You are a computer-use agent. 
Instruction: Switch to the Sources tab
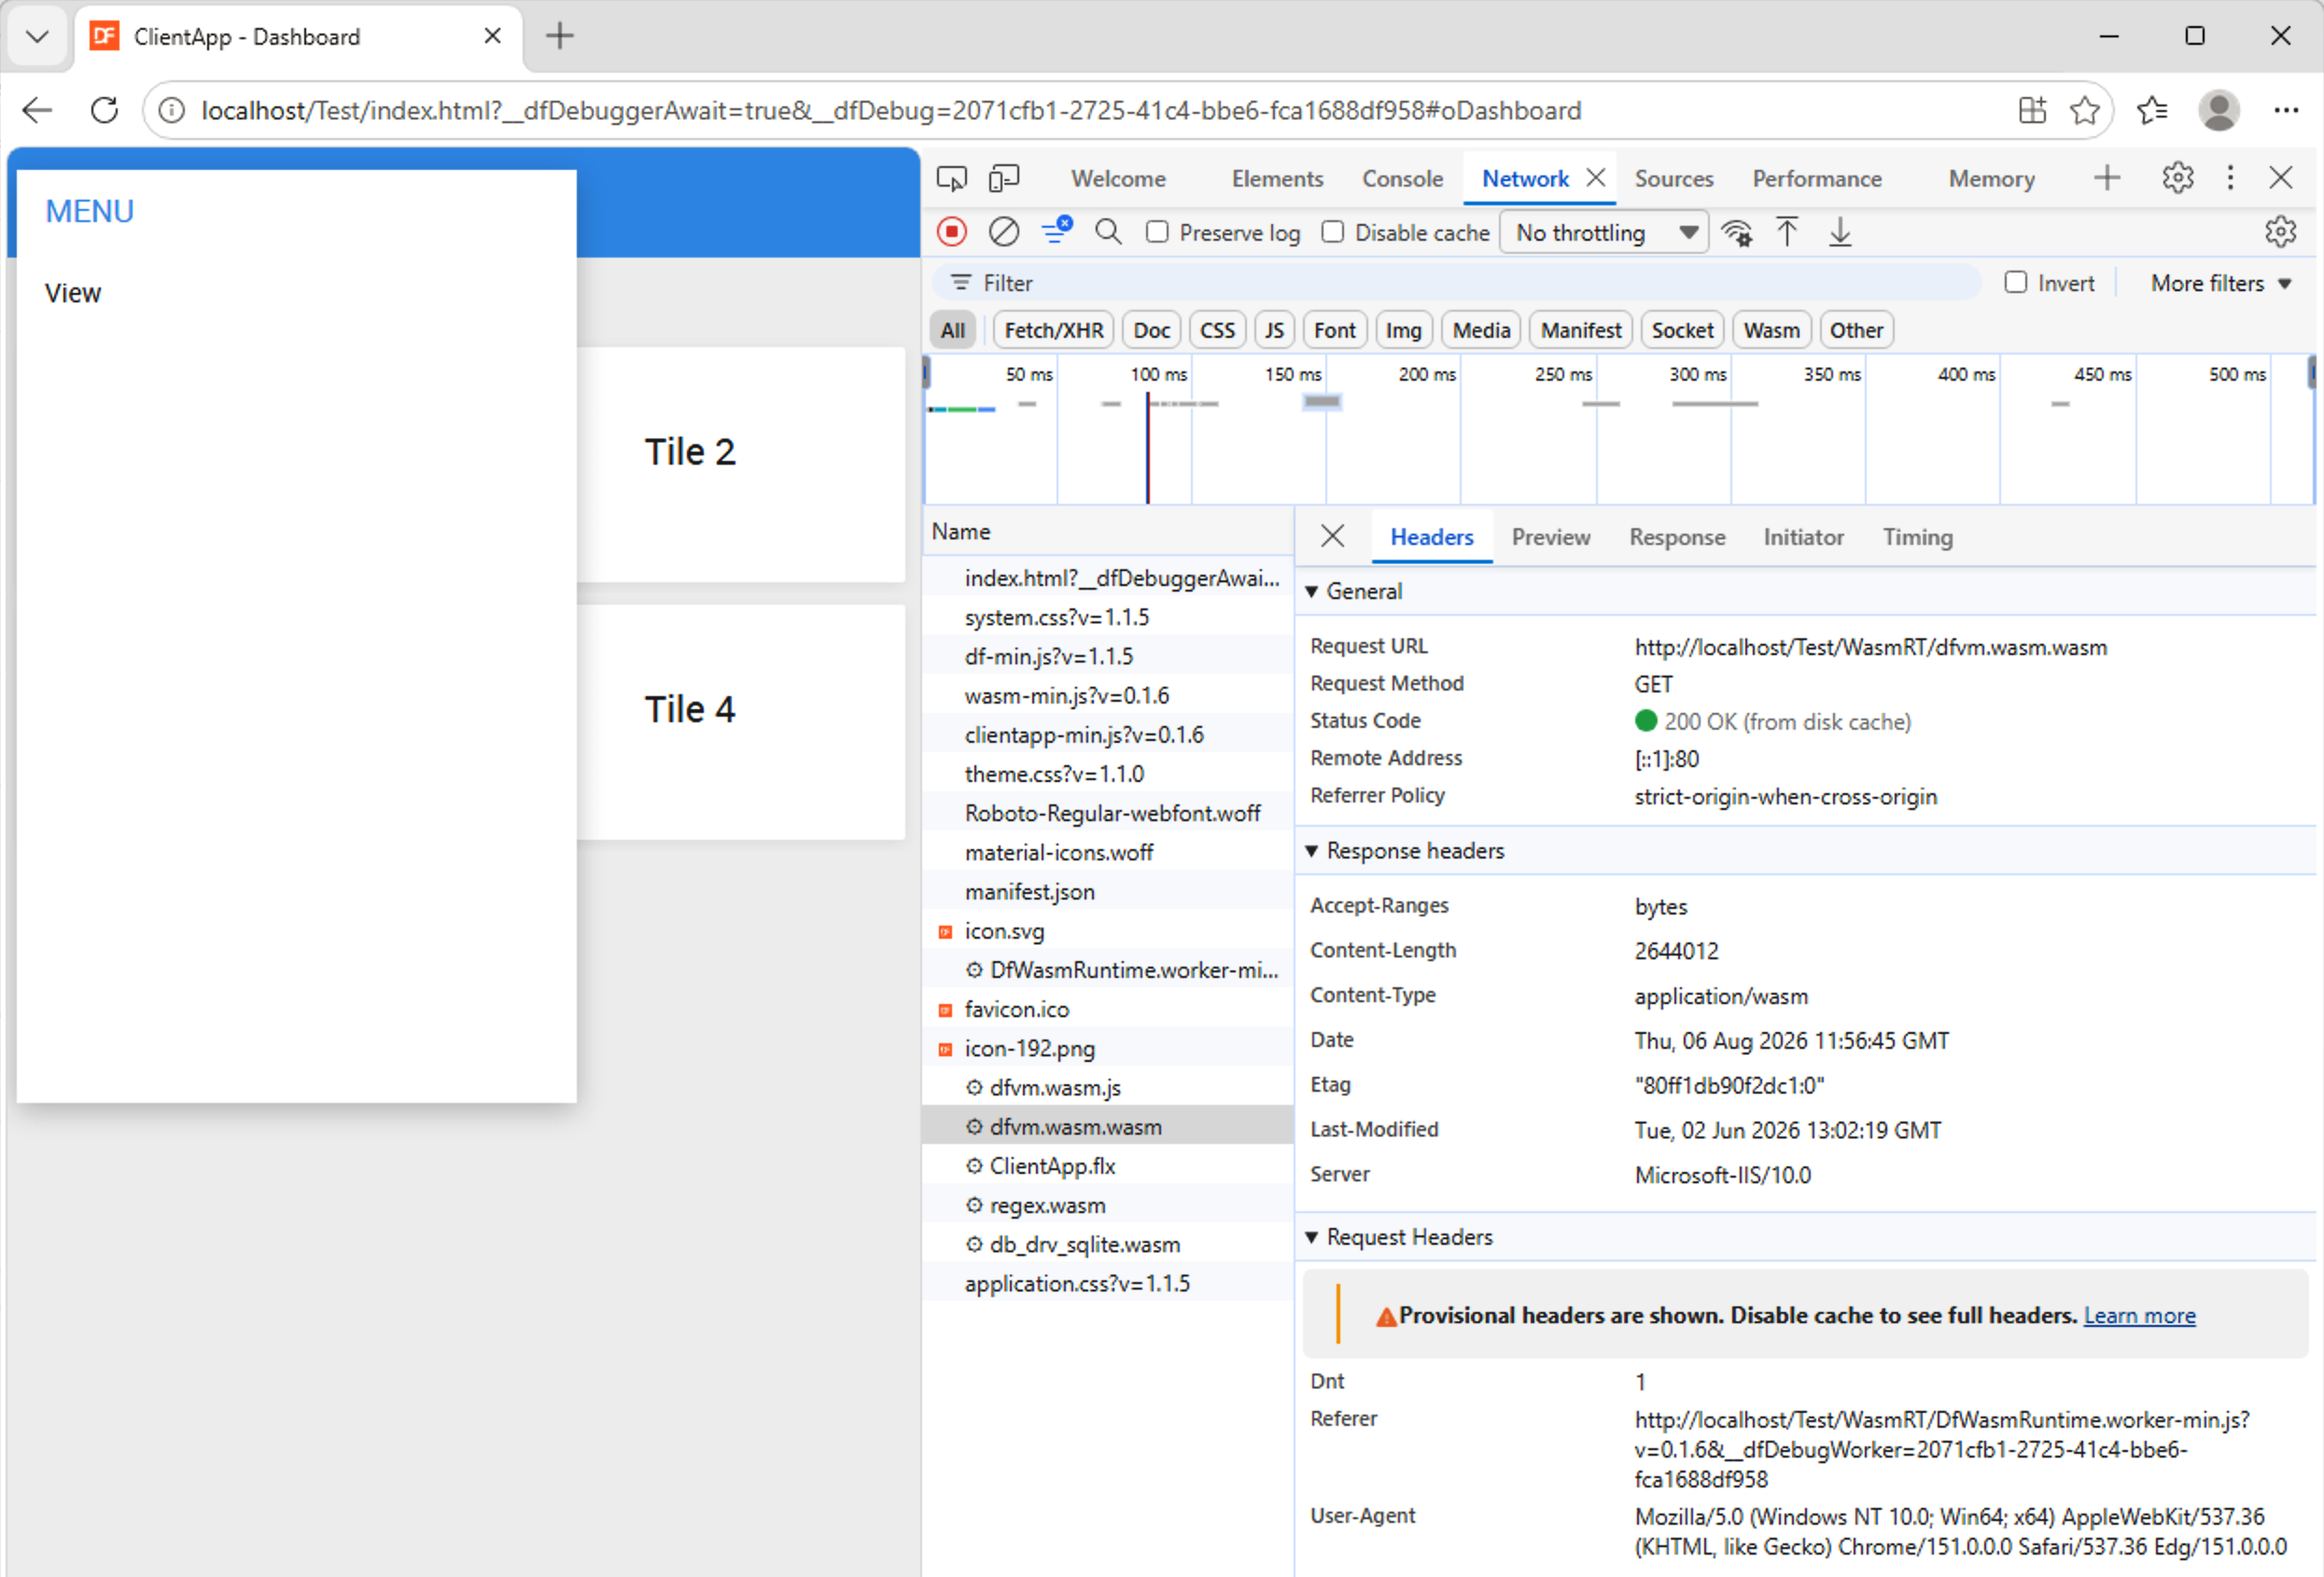point(1674,179)
